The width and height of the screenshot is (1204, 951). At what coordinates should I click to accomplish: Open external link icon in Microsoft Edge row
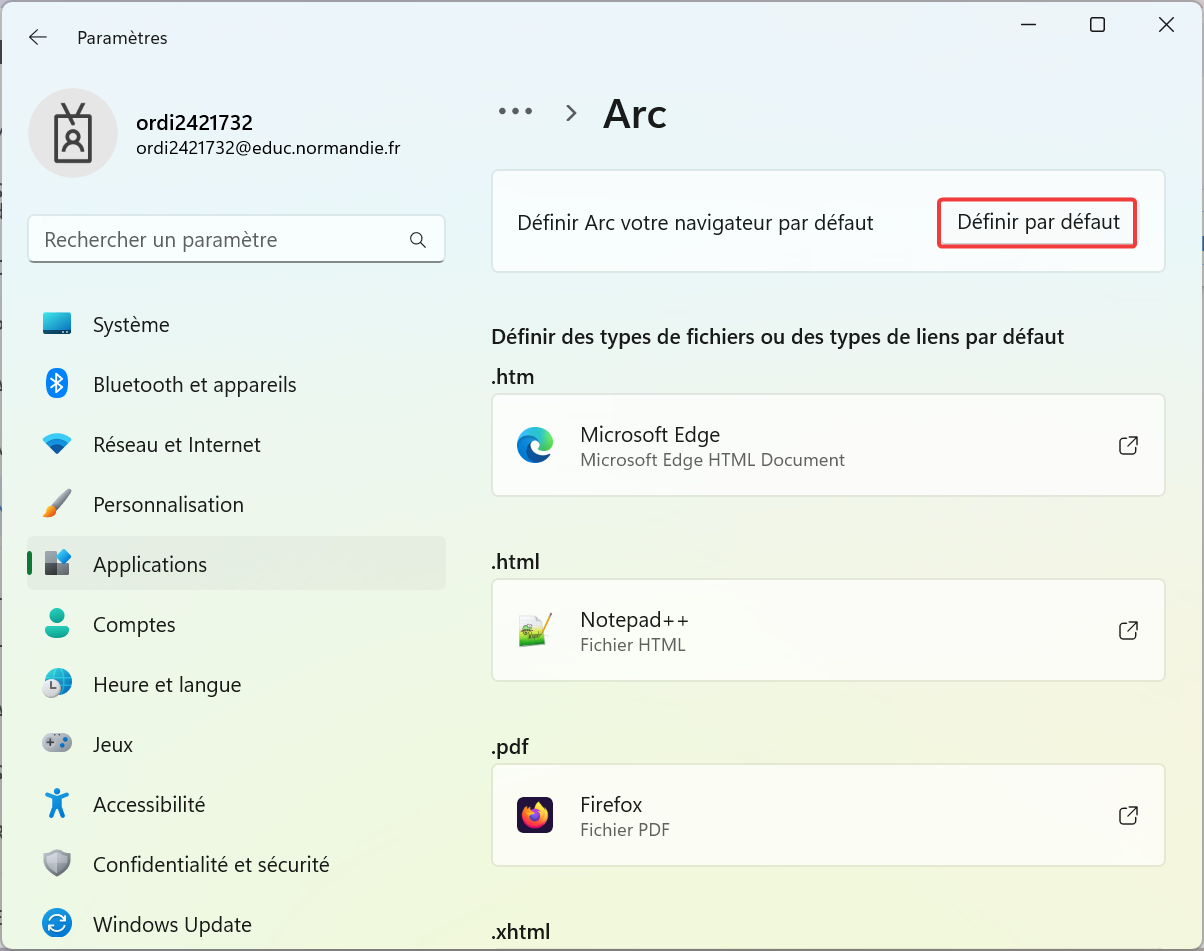(1128, 445)
